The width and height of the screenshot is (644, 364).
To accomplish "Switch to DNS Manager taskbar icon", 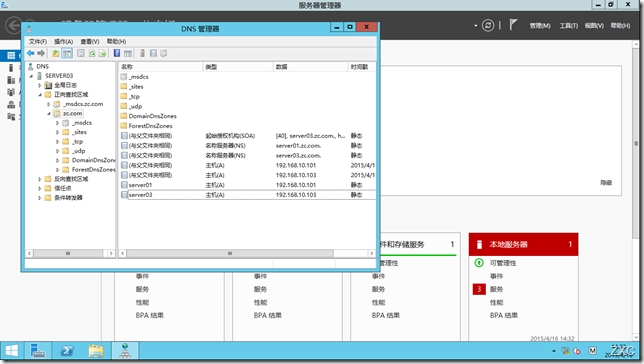I will [x=125, y=351].
